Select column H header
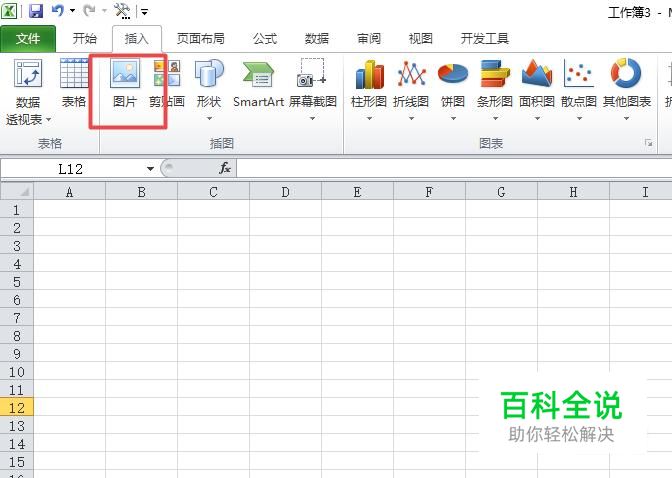 pos(573,192)
